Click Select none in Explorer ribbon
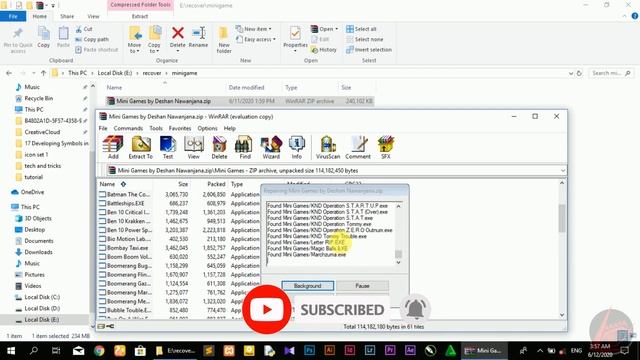The width and height of the screenshot is (640, 360). pyautogui.click(x=364, y=39)
